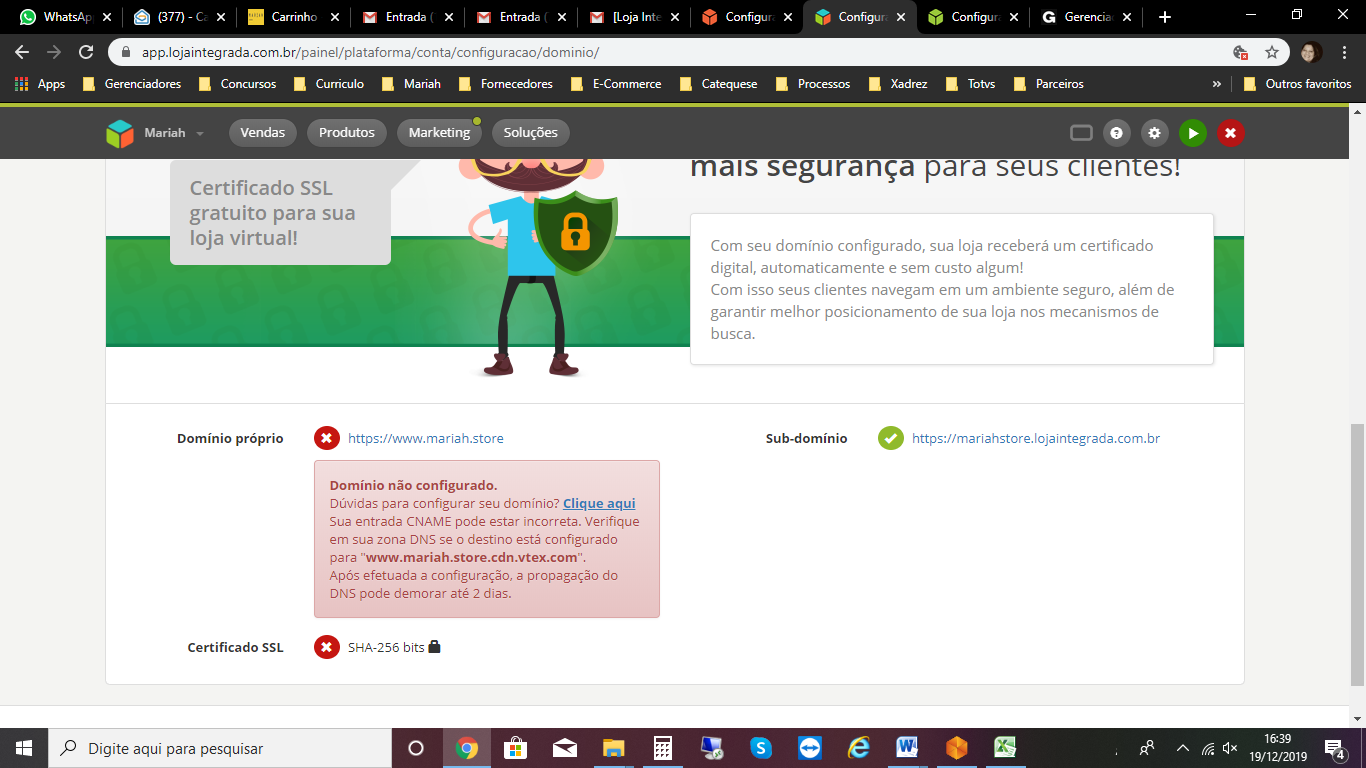Viewport: 1366px width, 768px height.
Task: Open the Windows notification center
Action: pos(1334,748)
